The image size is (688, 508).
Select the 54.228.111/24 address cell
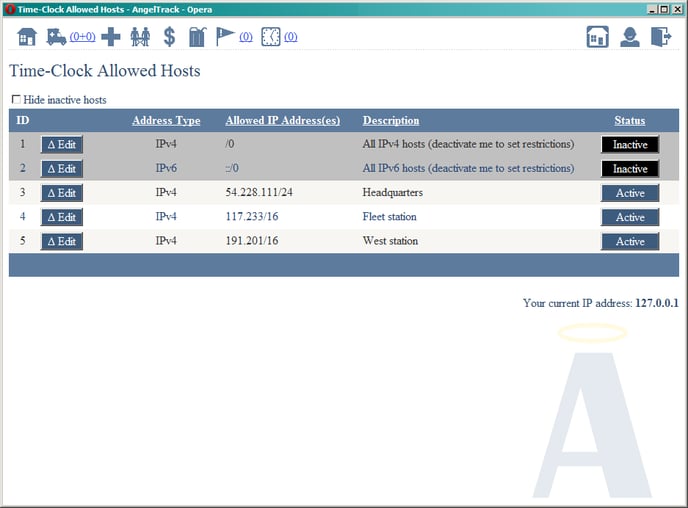[x=259, y=192]
